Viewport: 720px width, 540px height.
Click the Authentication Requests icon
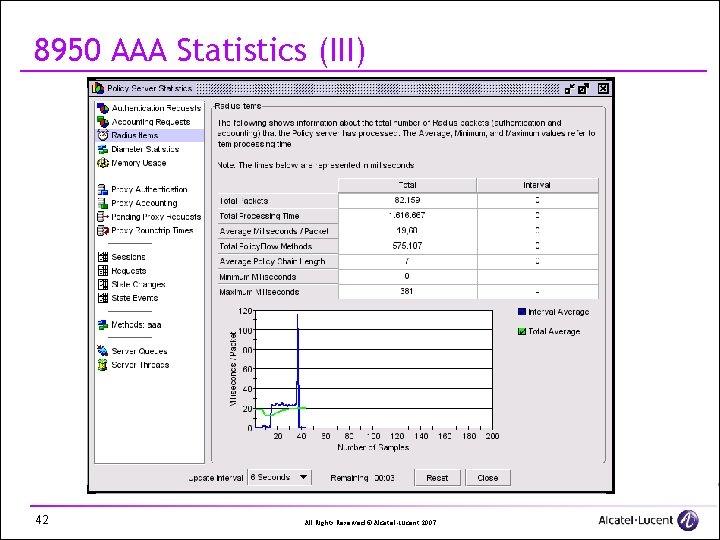[x=103, y=108]
